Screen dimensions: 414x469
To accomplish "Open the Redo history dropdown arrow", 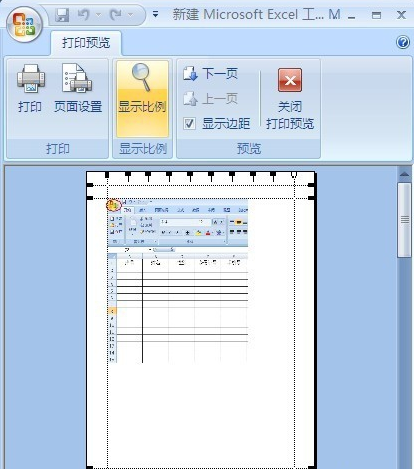I will point(130,15).
